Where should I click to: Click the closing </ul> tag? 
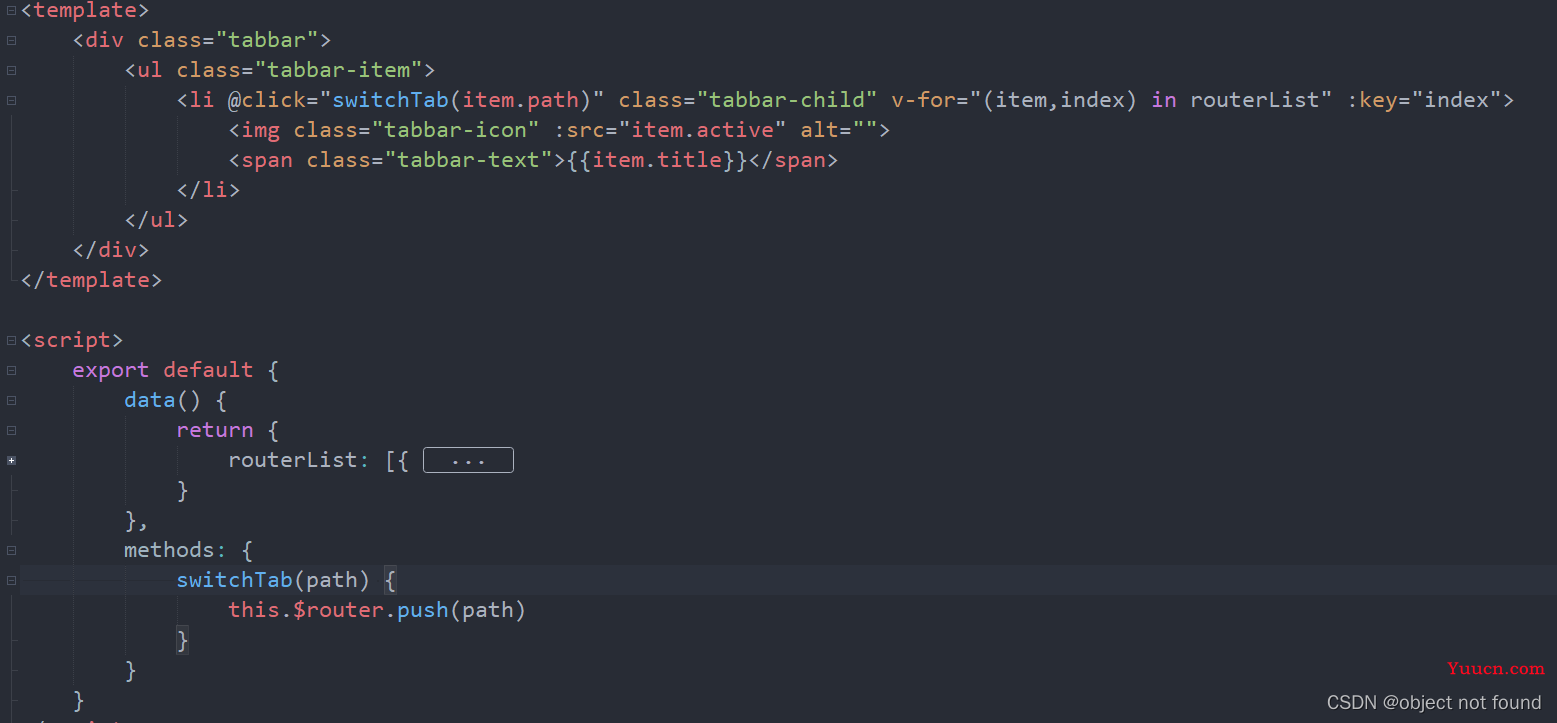[x=156, y=220]
